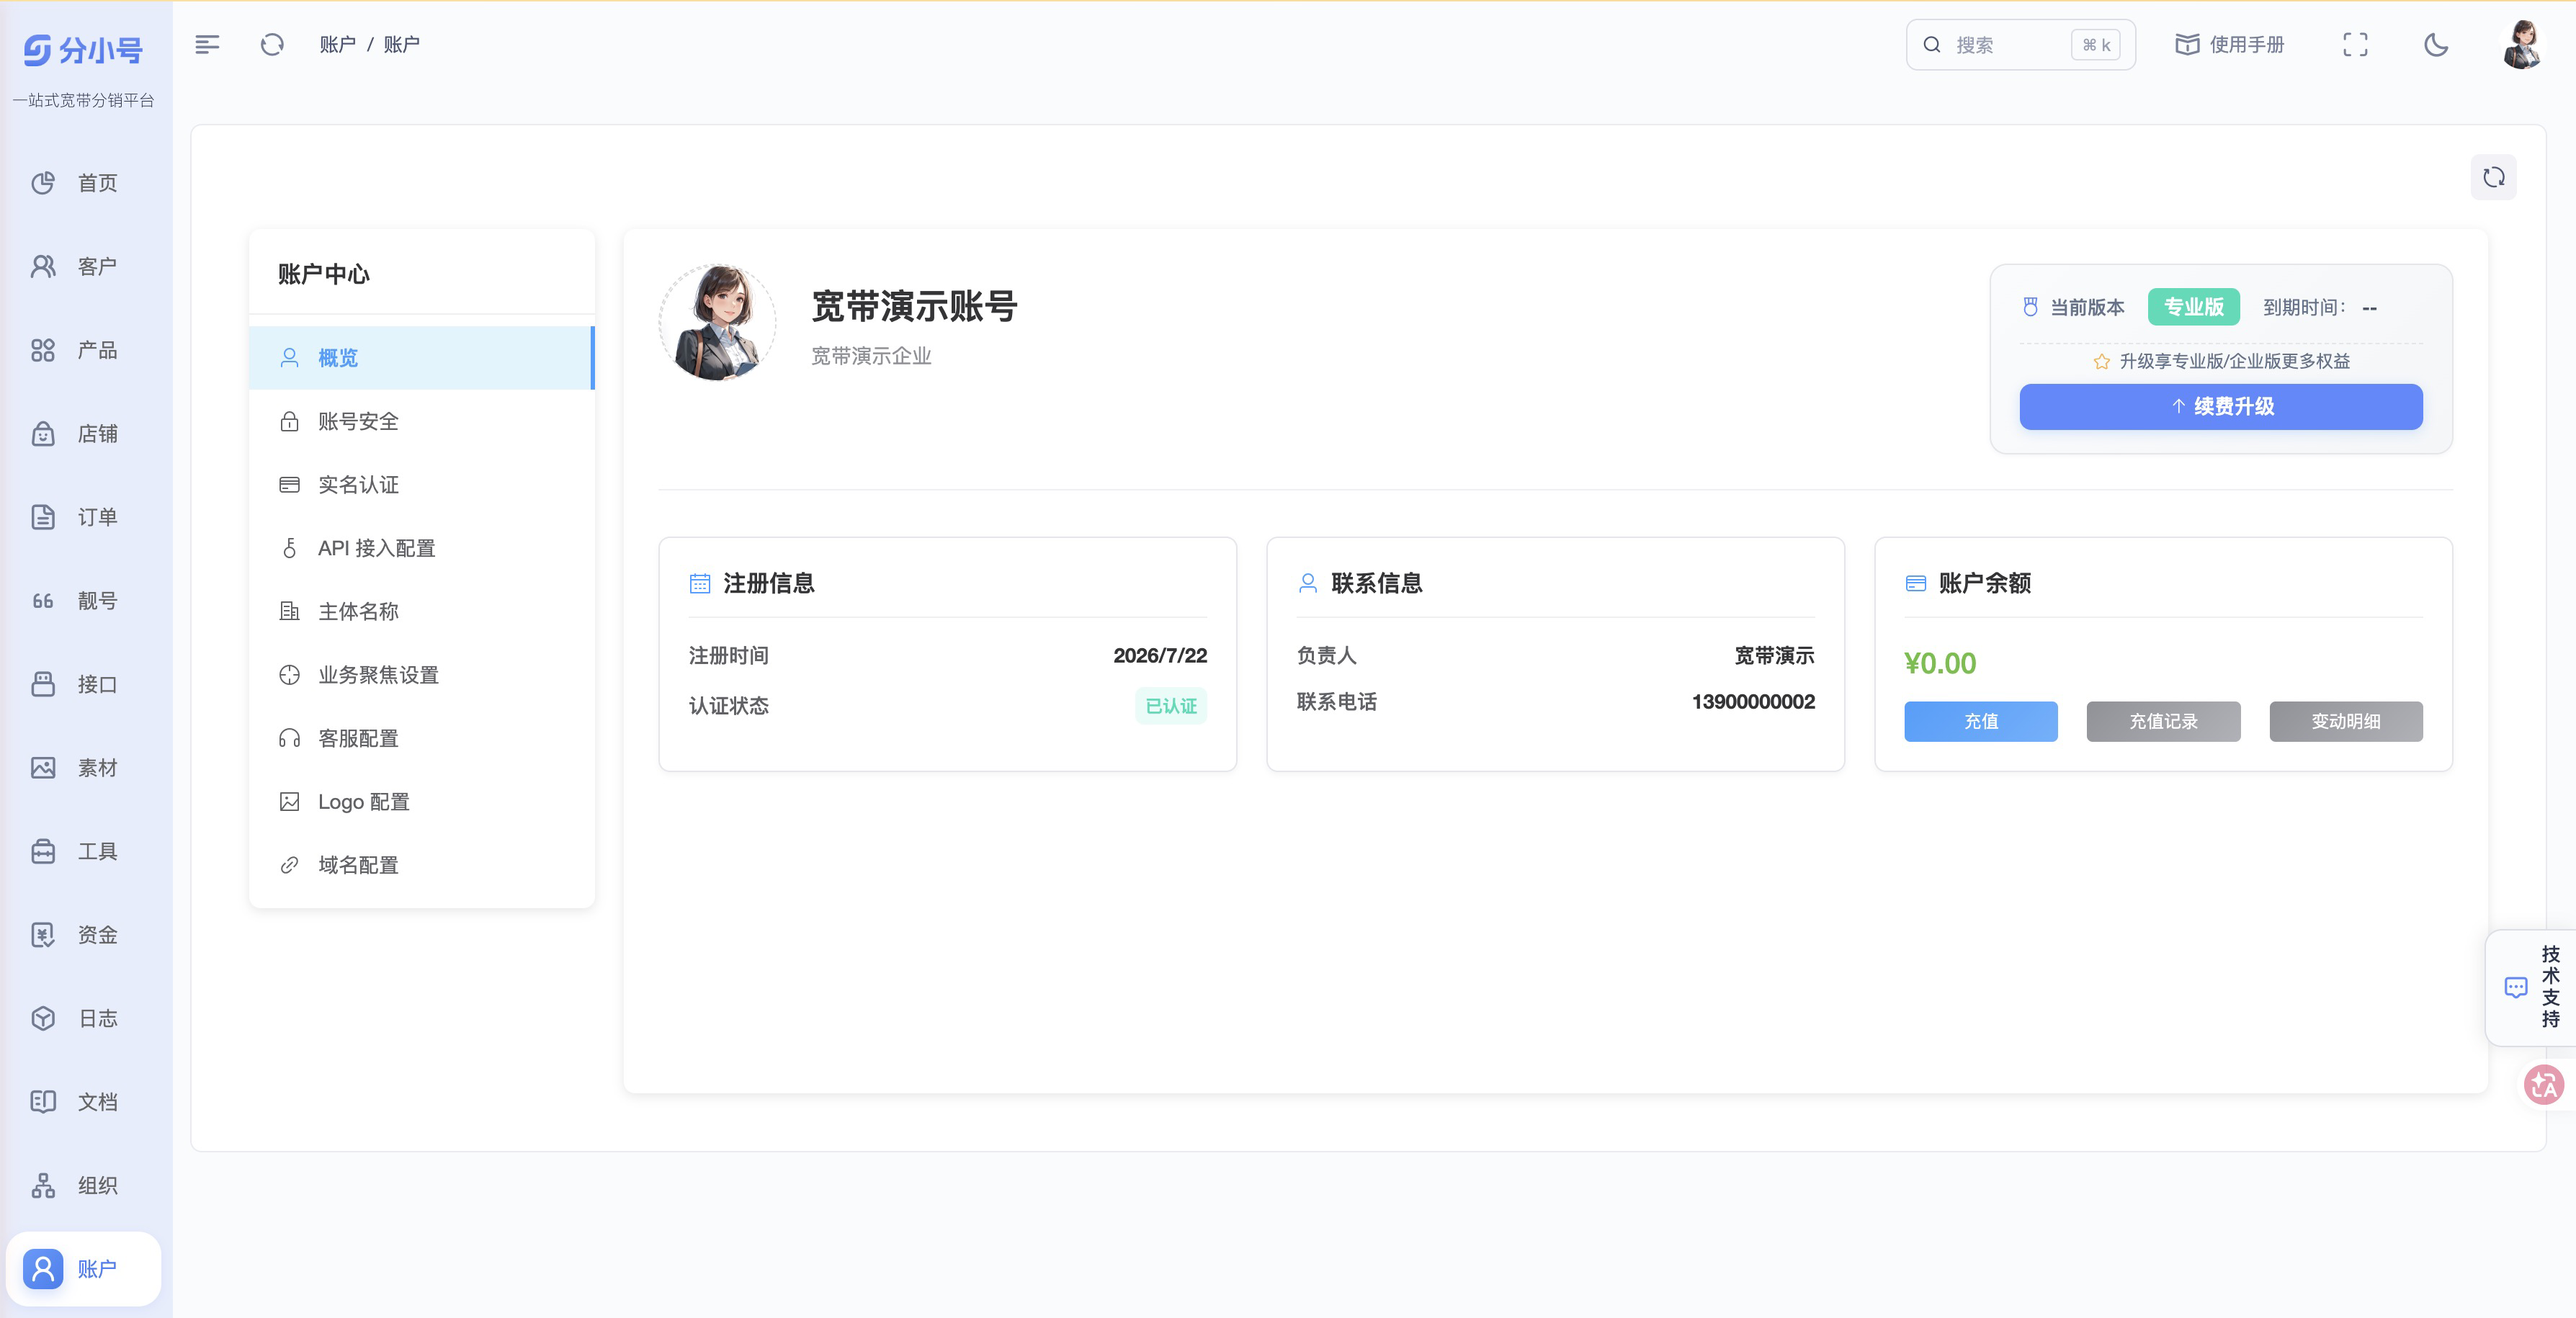Open 客户 in the sidebar
Viewport: 2576px width, 1318px height.
(86, 266)
